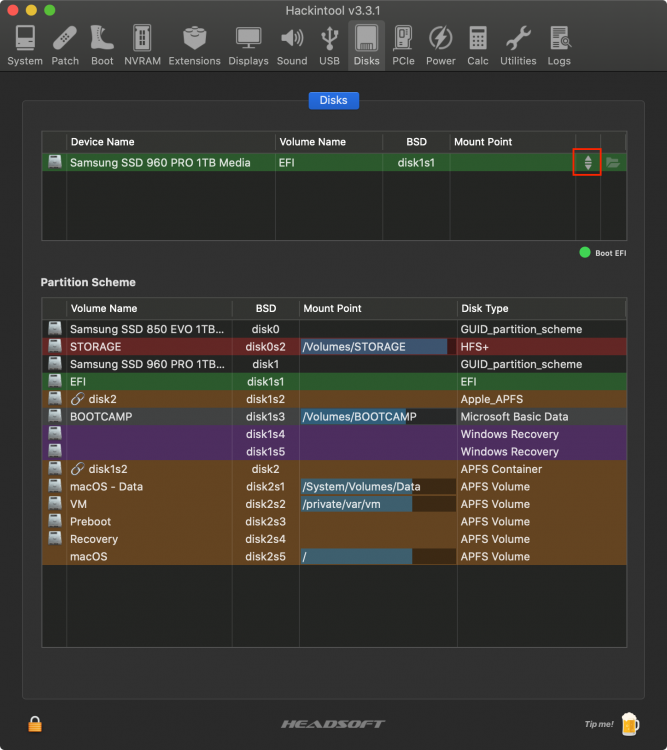Click the Boot EFI legend indicator

(x=585, y=253)
